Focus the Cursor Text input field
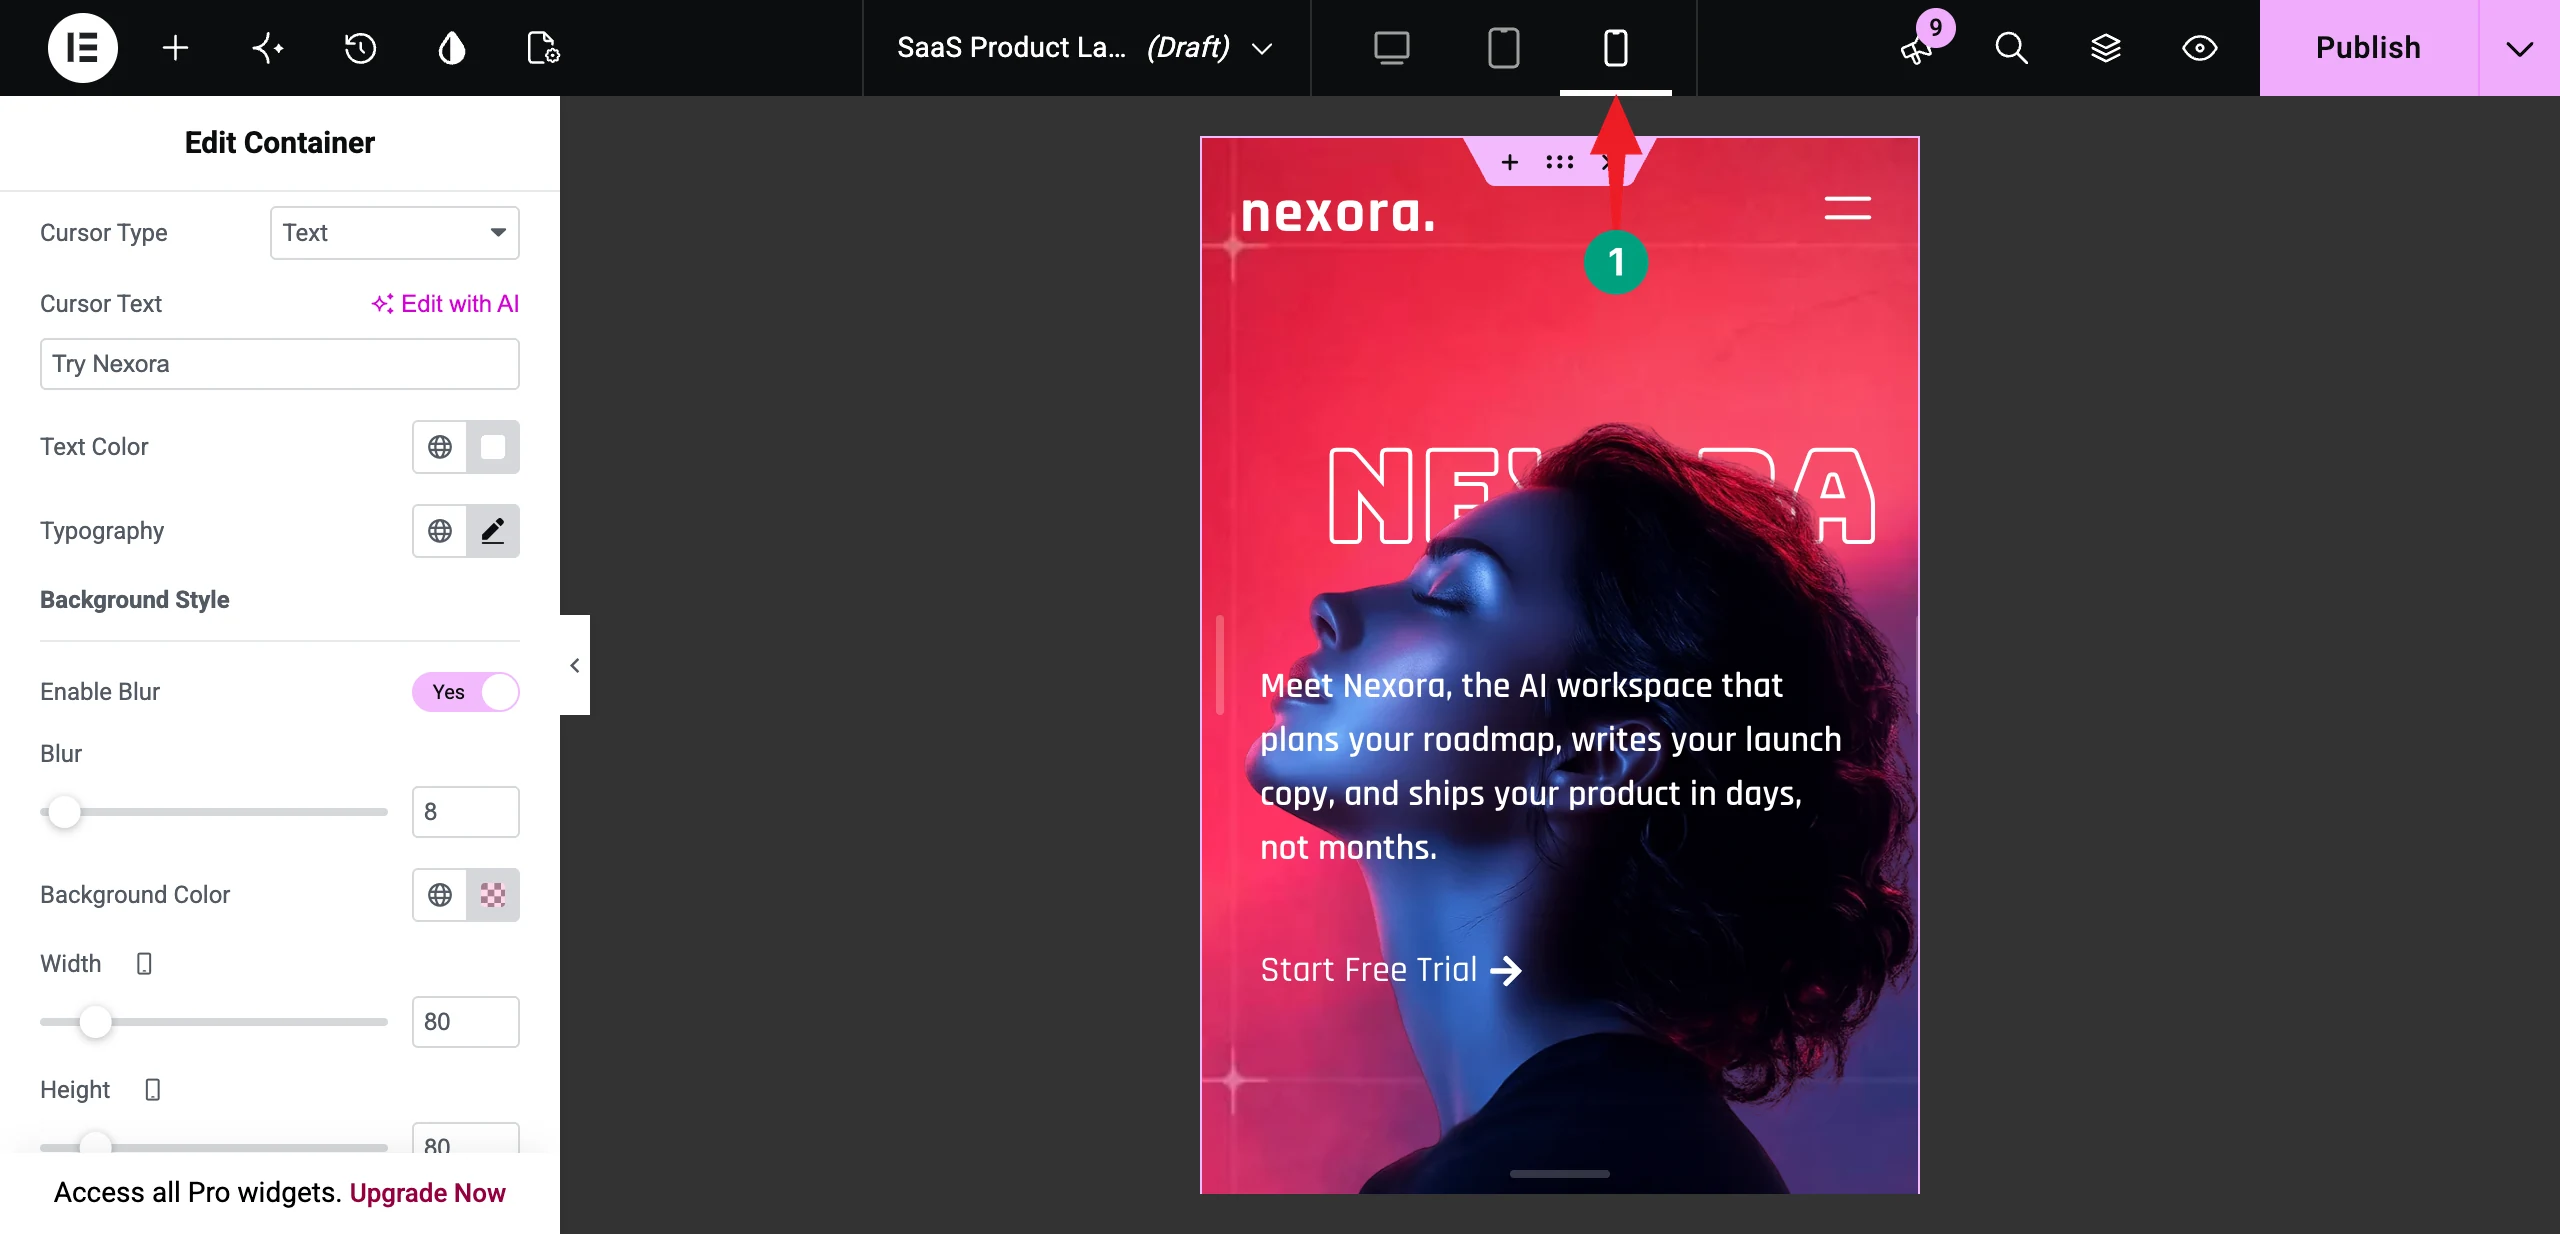Image resolution: width=2560 pixels, height=1234 pixels. click(280, 364)
